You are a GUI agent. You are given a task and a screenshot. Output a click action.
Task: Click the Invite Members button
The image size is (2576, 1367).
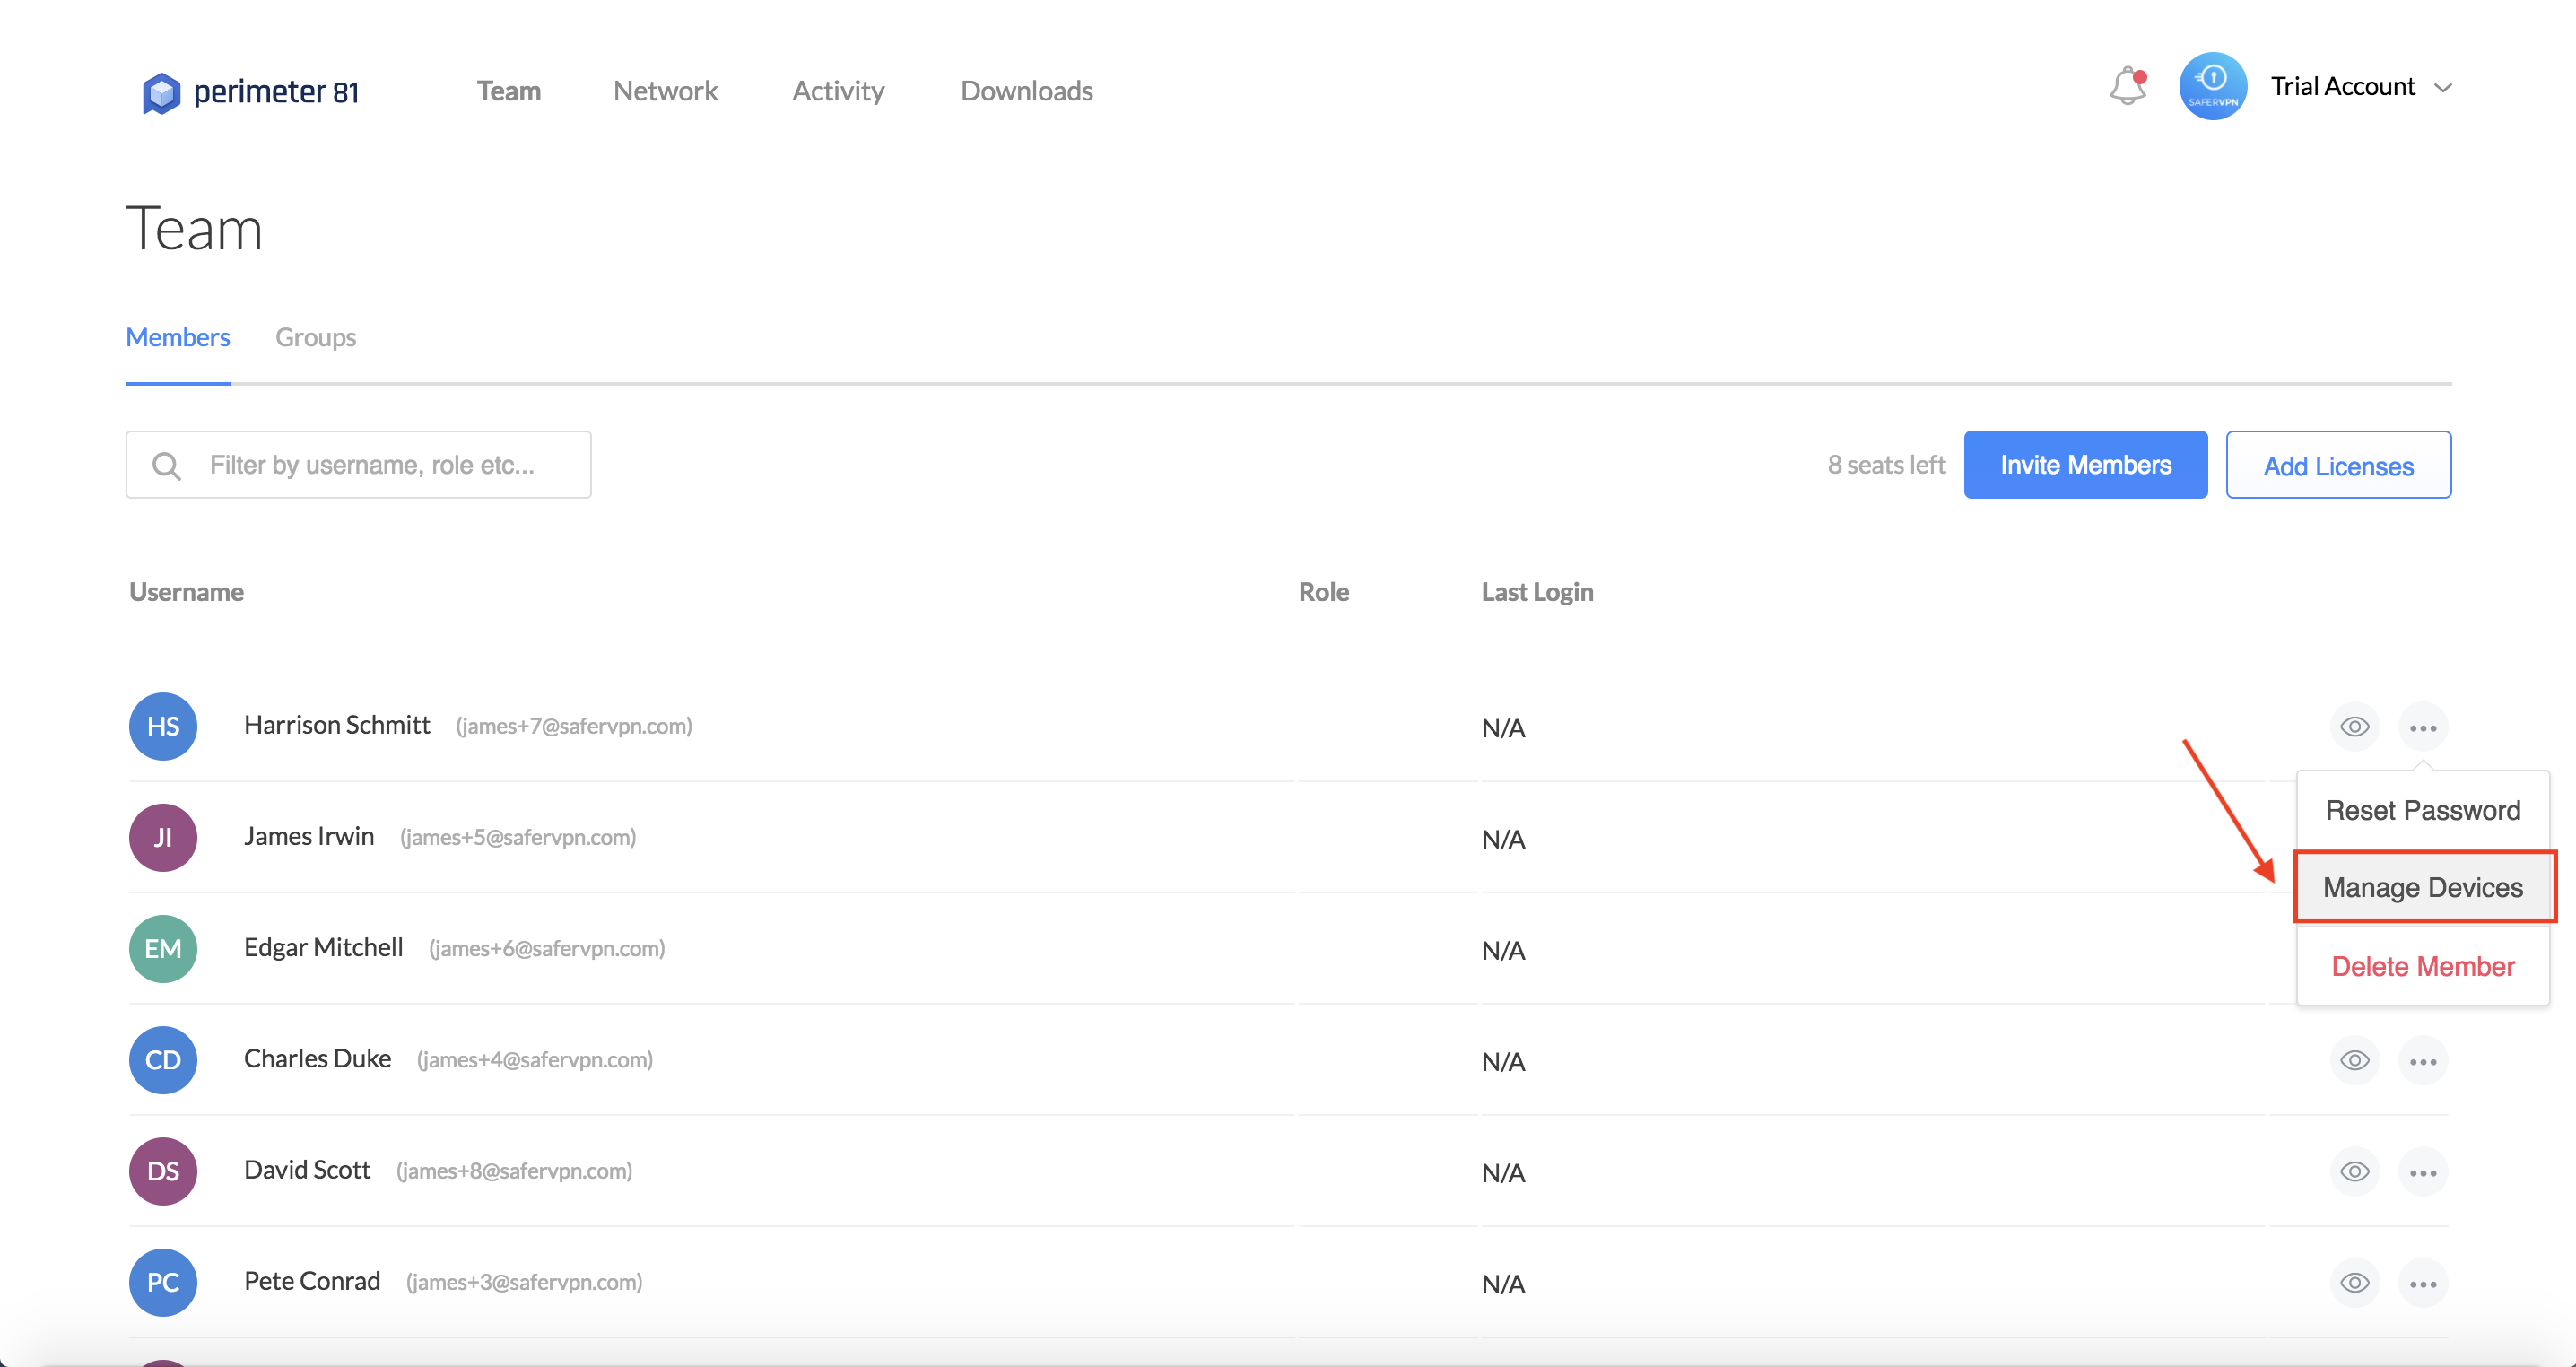click(x=2085, y=465)
